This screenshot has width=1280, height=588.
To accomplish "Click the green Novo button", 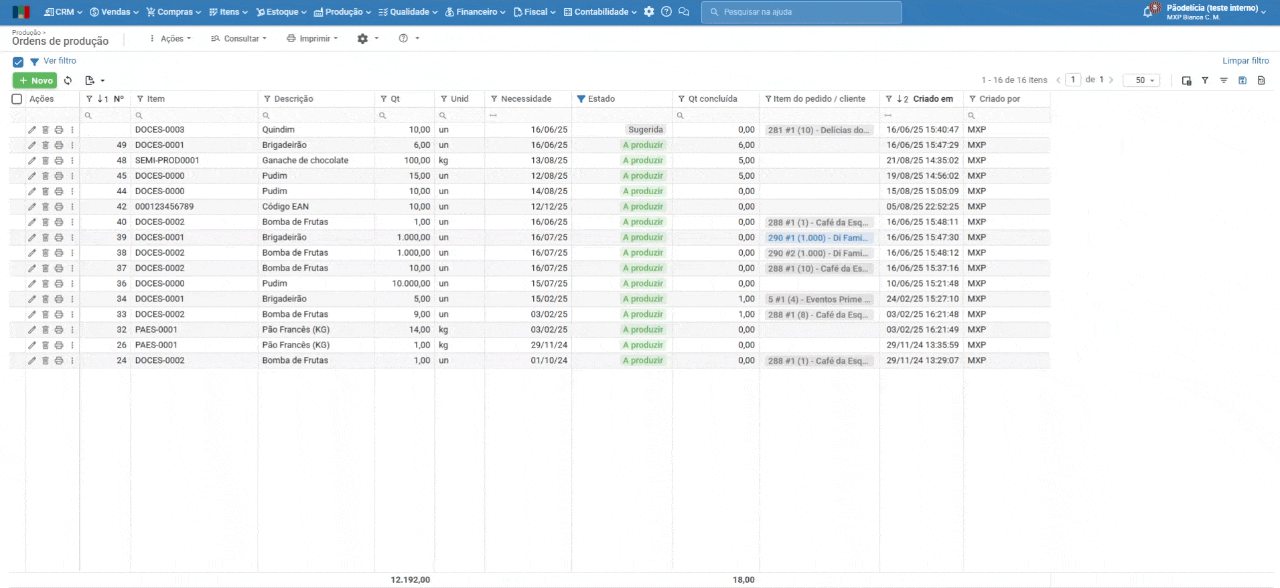I will (35, 80).
